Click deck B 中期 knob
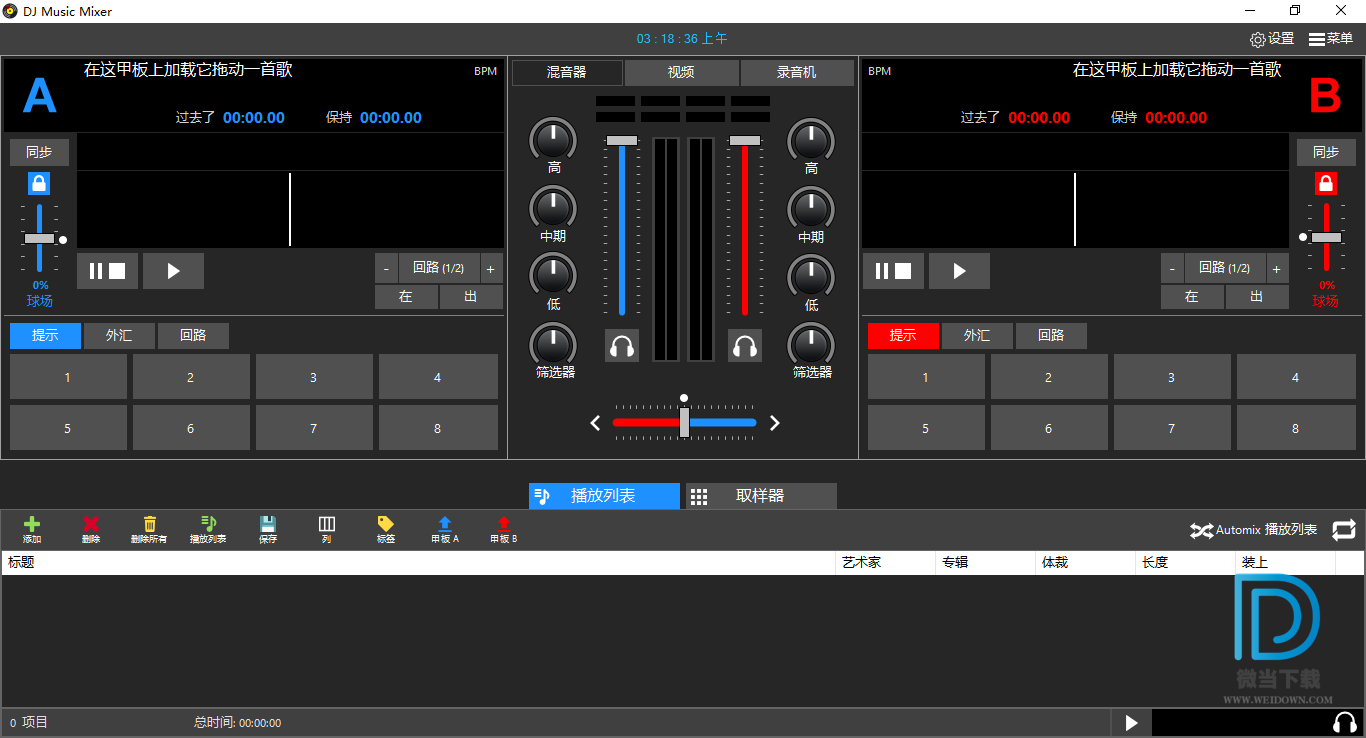Viewport: 1366px width, 738px height. click(812, 209)
